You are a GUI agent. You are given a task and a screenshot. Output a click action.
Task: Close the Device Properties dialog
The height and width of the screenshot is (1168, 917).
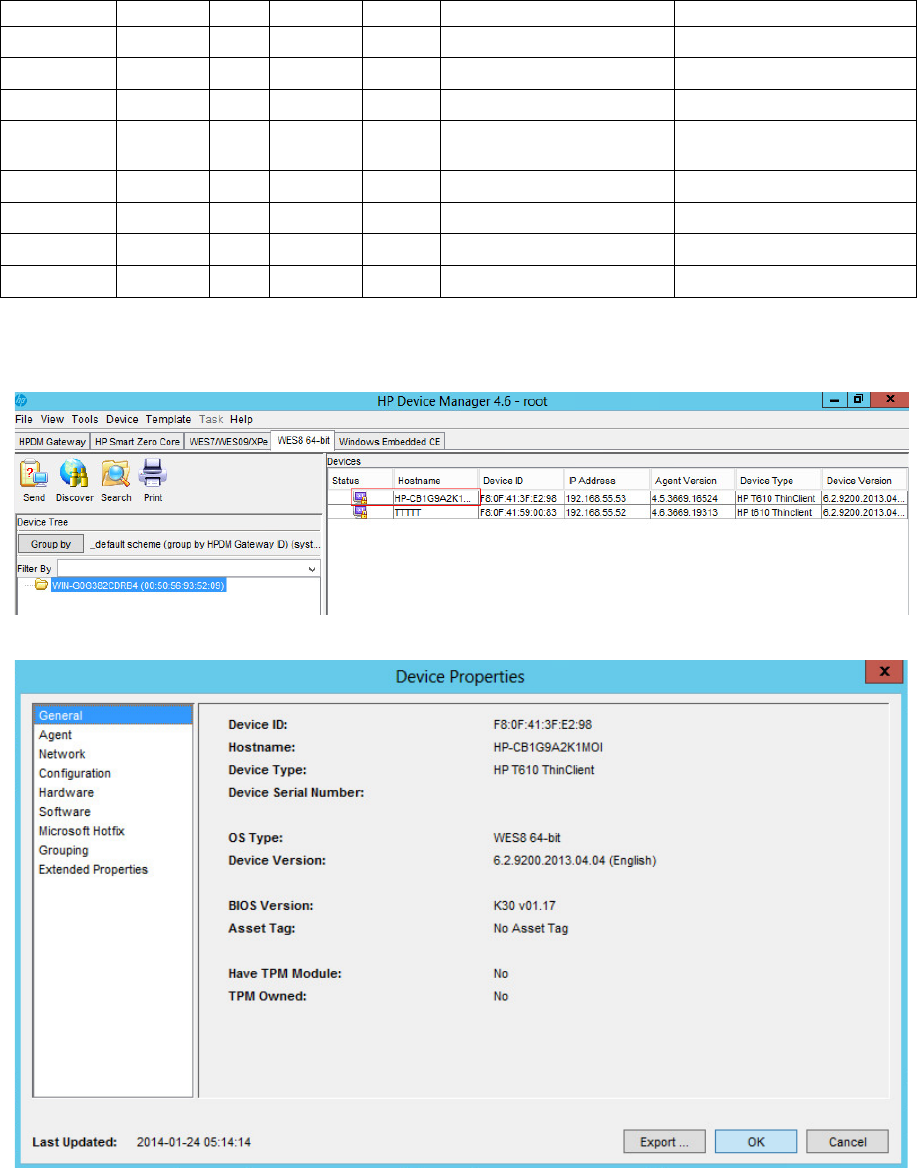[885, 674]
